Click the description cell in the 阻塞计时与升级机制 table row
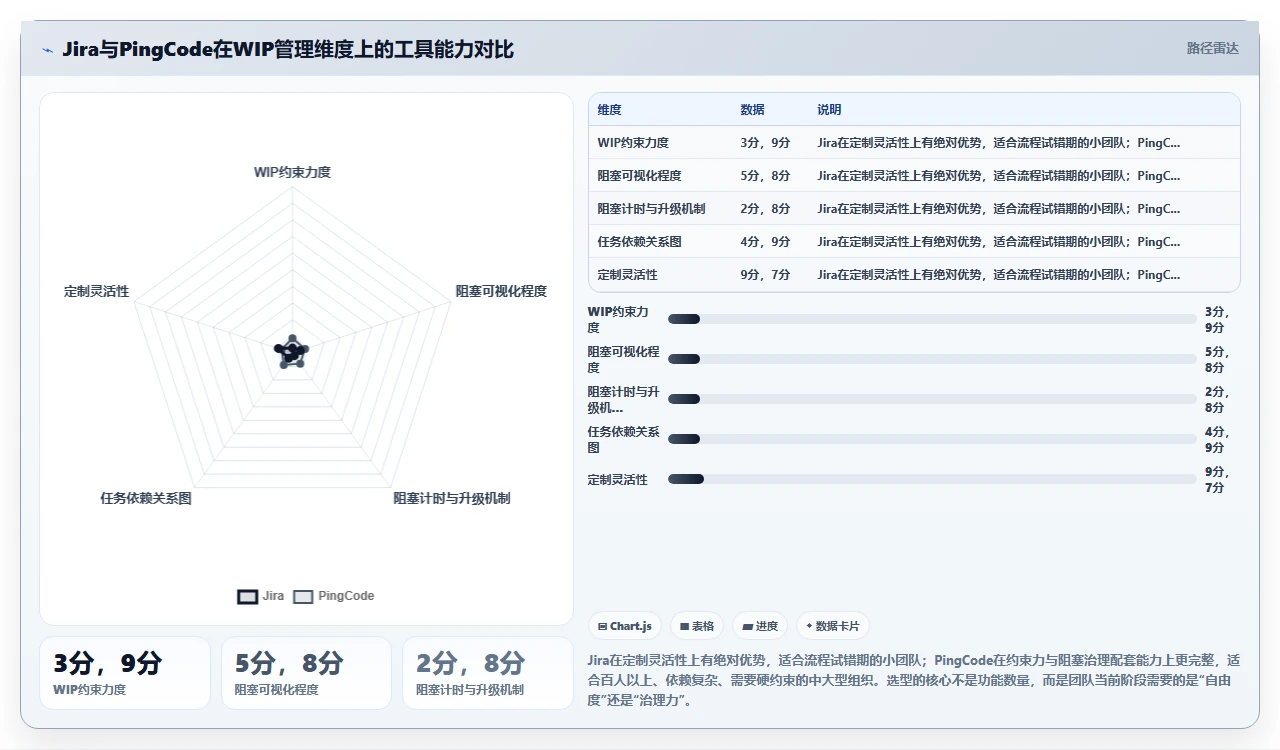This screenshot has width=1280, height=750. click(x=1024, y=209)
